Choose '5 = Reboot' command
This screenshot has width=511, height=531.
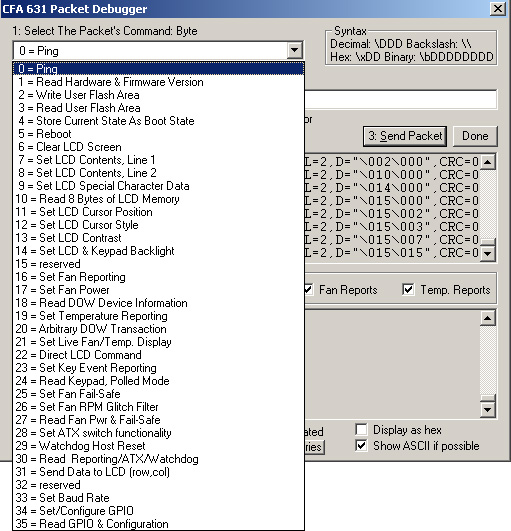coord(158,134)
